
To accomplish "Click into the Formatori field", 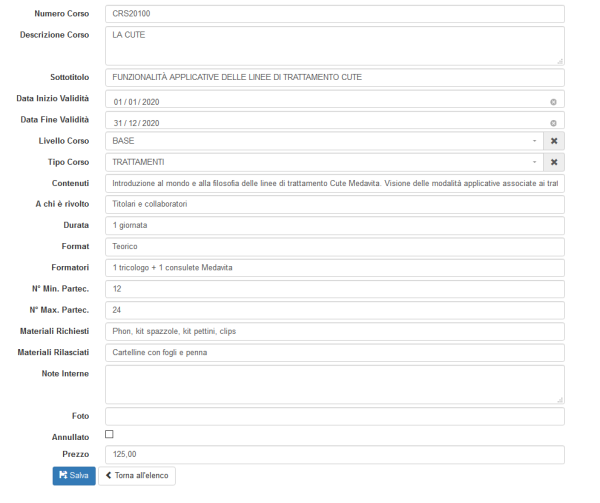I will tap(334, 267).
